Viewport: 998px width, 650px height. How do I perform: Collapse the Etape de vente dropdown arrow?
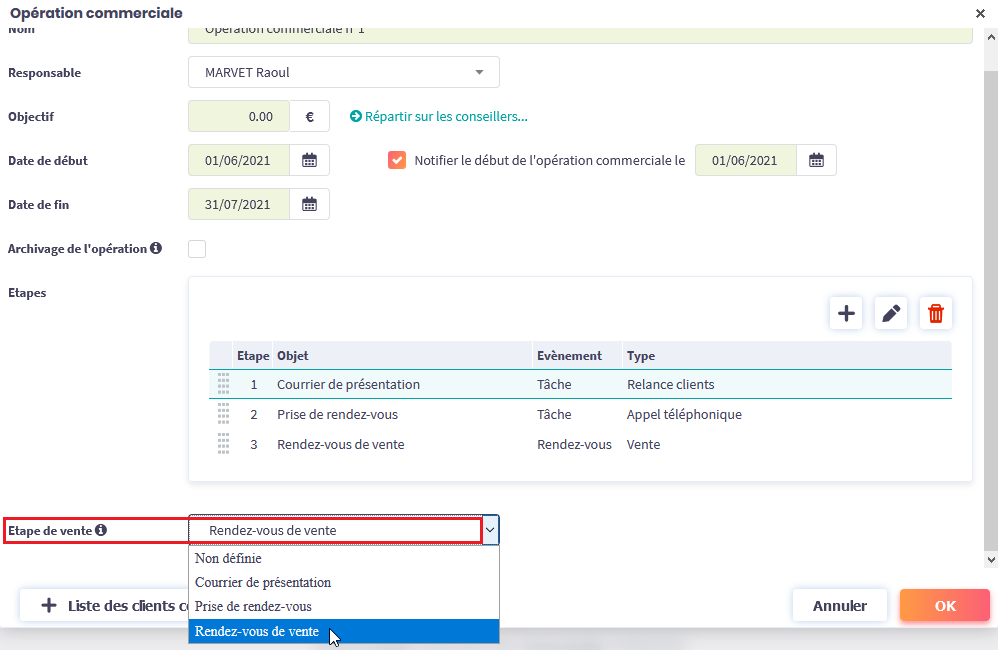point(490,530)
